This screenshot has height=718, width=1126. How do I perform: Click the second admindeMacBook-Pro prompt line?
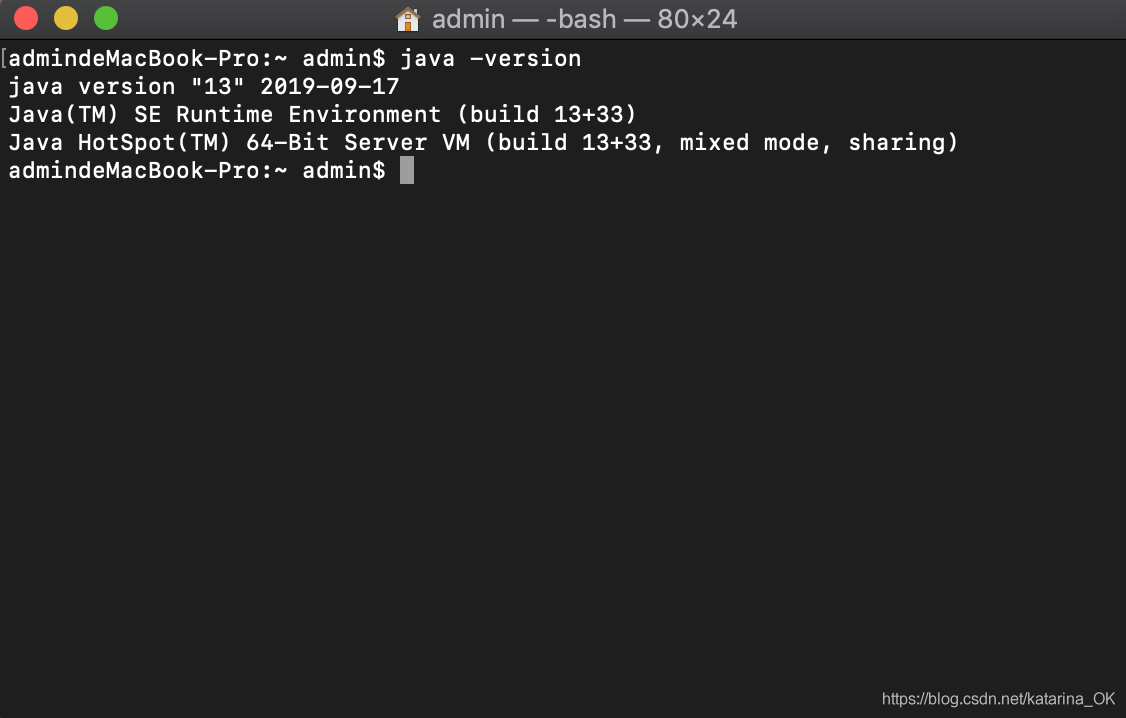pyautogui.click(x=197, y=171)
